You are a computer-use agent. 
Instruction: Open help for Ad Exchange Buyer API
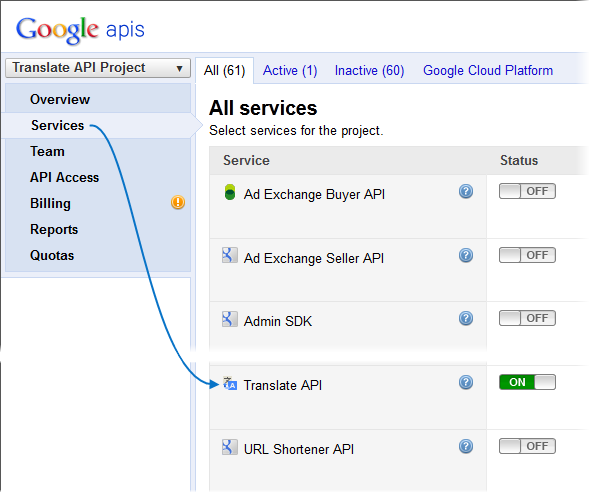tap(466, 191)
